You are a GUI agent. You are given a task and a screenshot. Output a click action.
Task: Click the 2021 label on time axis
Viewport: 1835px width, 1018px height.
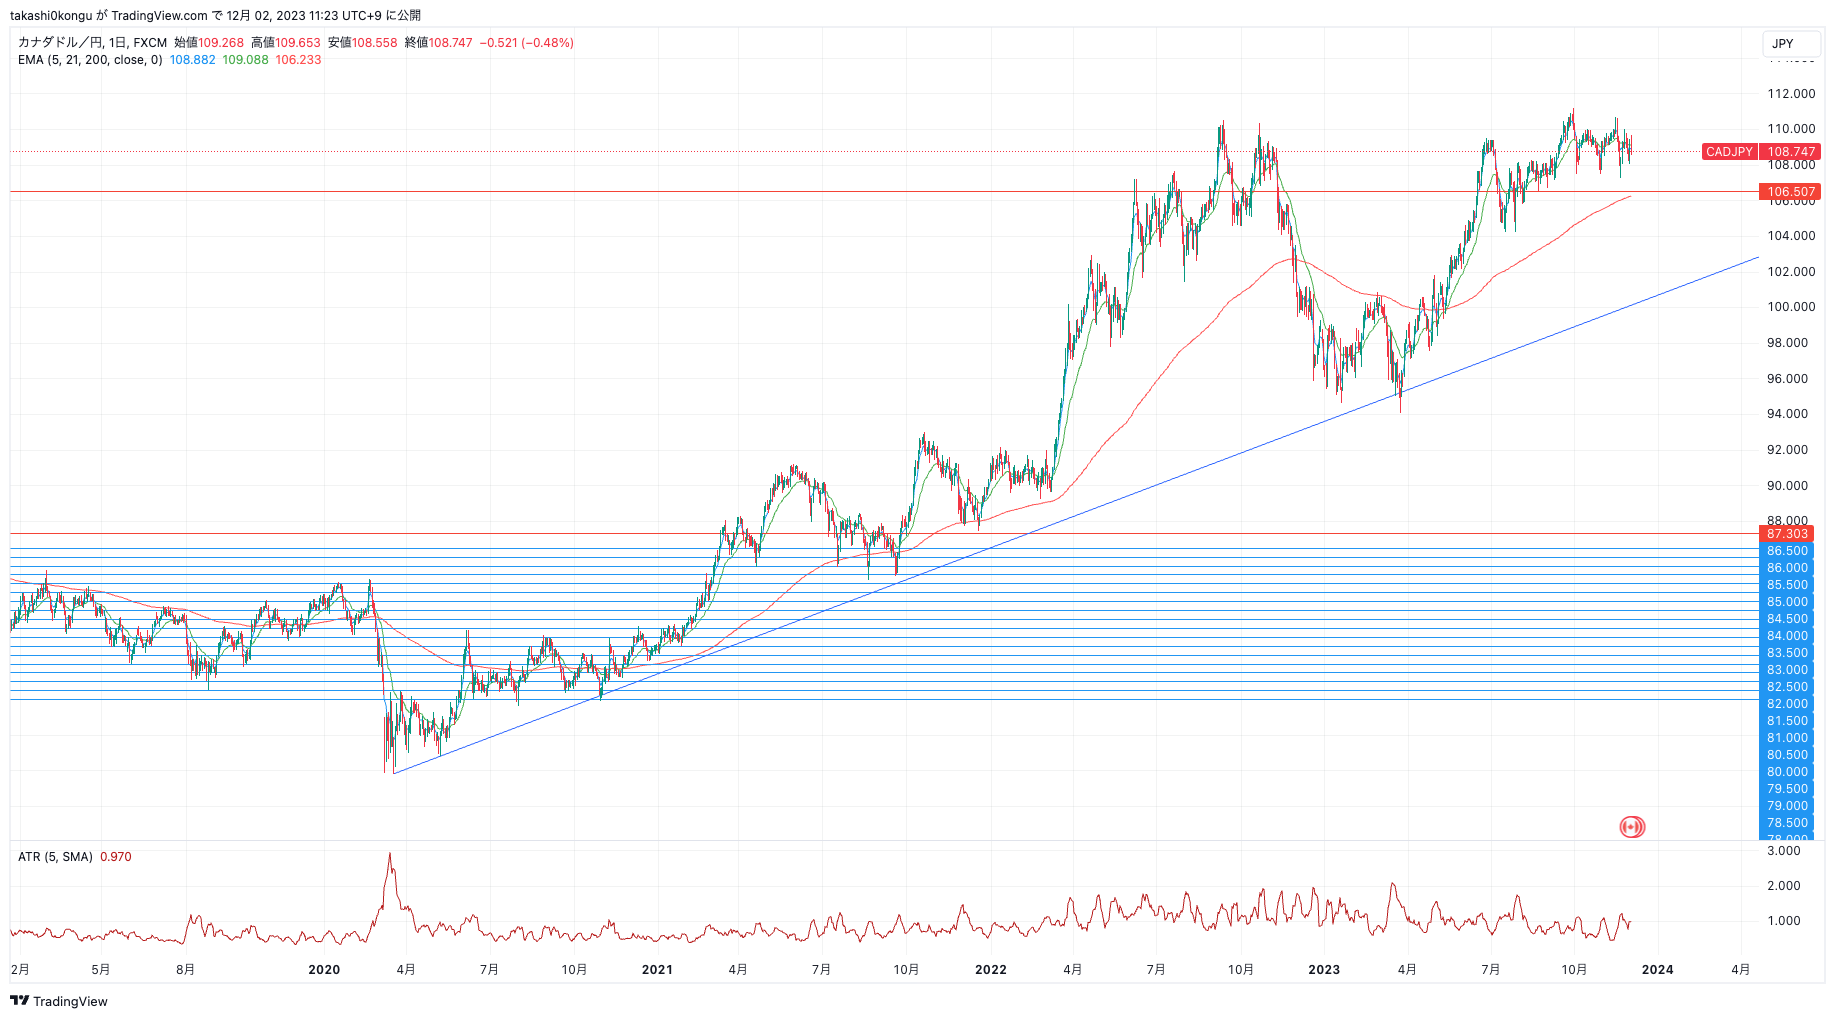(657, 970)
